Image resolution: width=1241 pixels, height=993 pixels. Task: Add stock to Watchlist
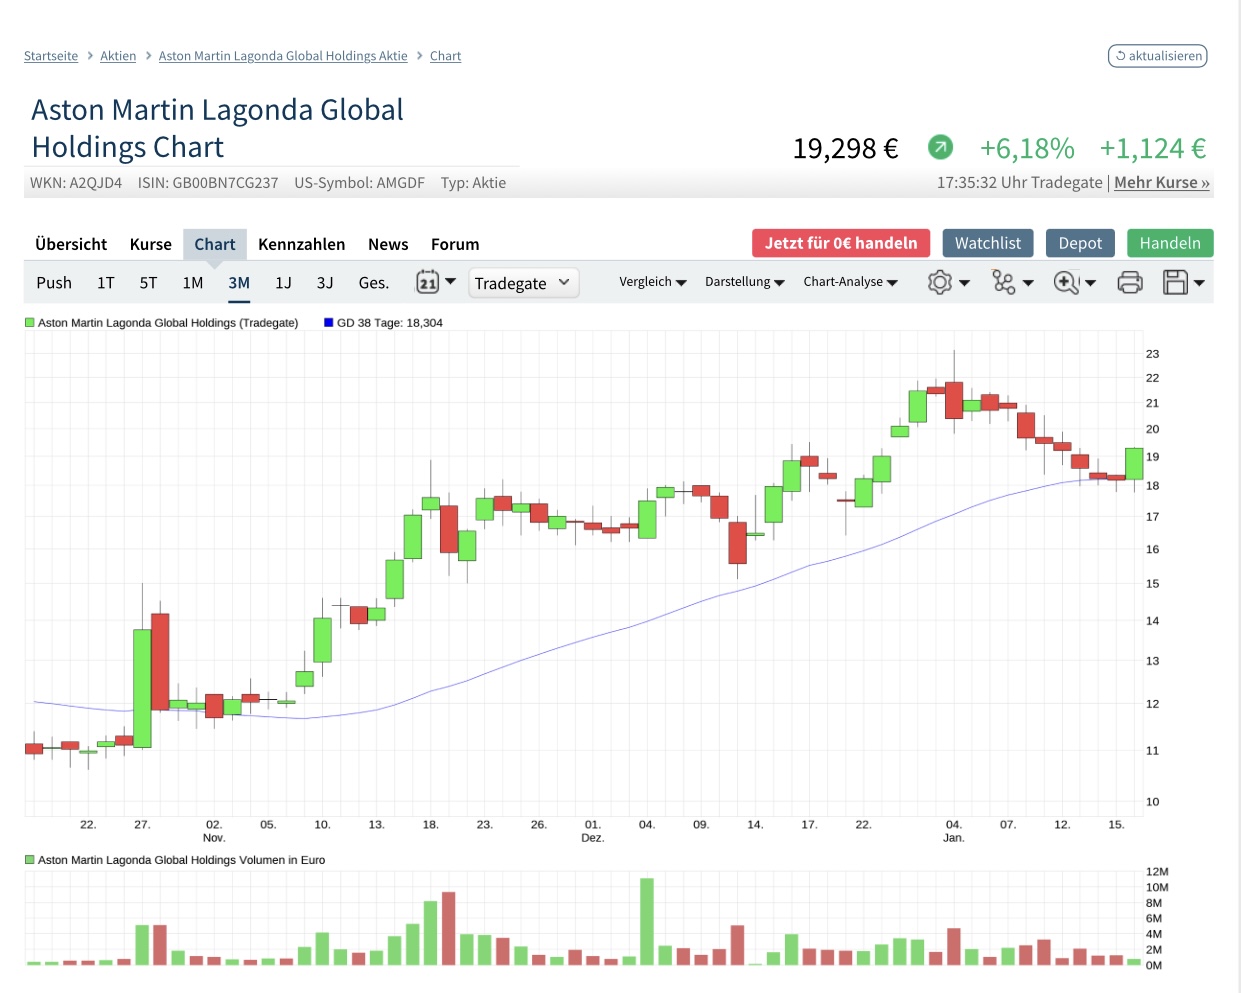[x=988, y=243]
